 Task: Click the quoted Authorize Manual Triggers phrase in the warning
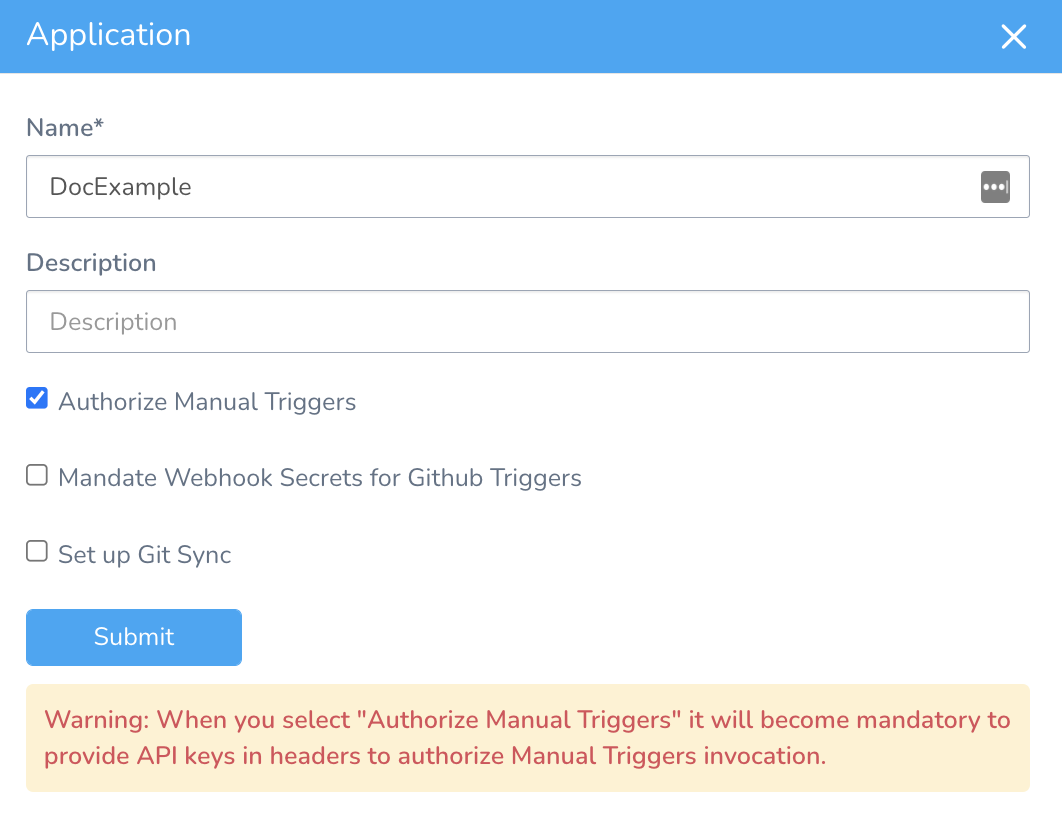(x=524, y=720)
